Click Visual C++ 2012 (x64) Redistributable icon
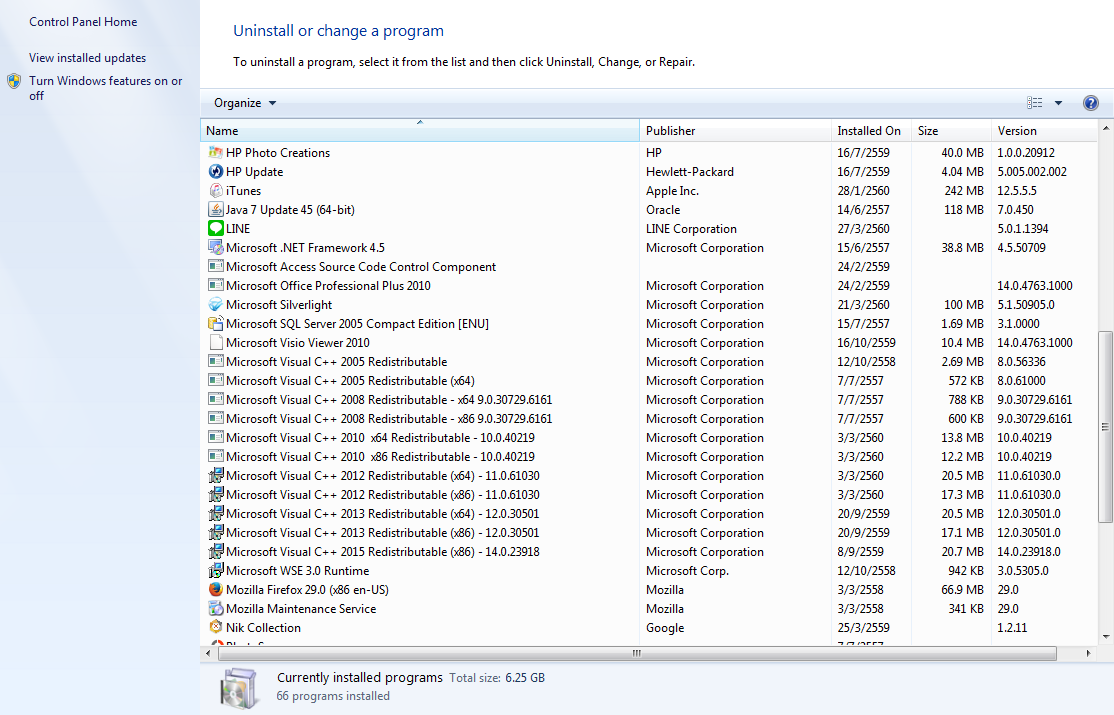The width and height of the screenshot is (1114, 715). (x=215, y=475)
